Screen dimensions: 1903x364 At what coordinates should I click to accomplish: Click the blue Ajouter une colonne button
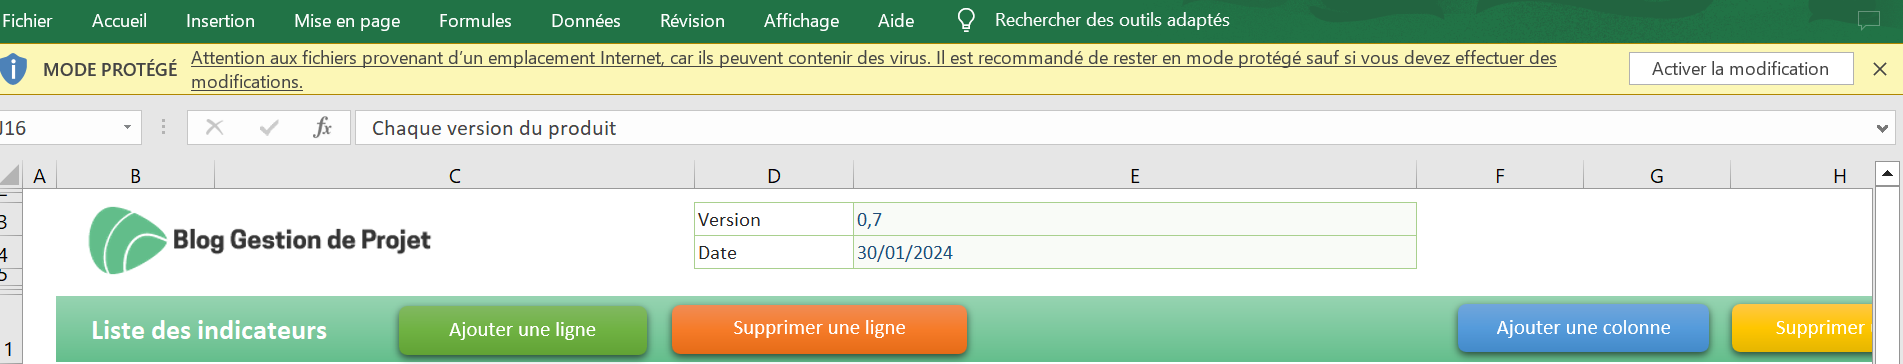point(1583,328)
